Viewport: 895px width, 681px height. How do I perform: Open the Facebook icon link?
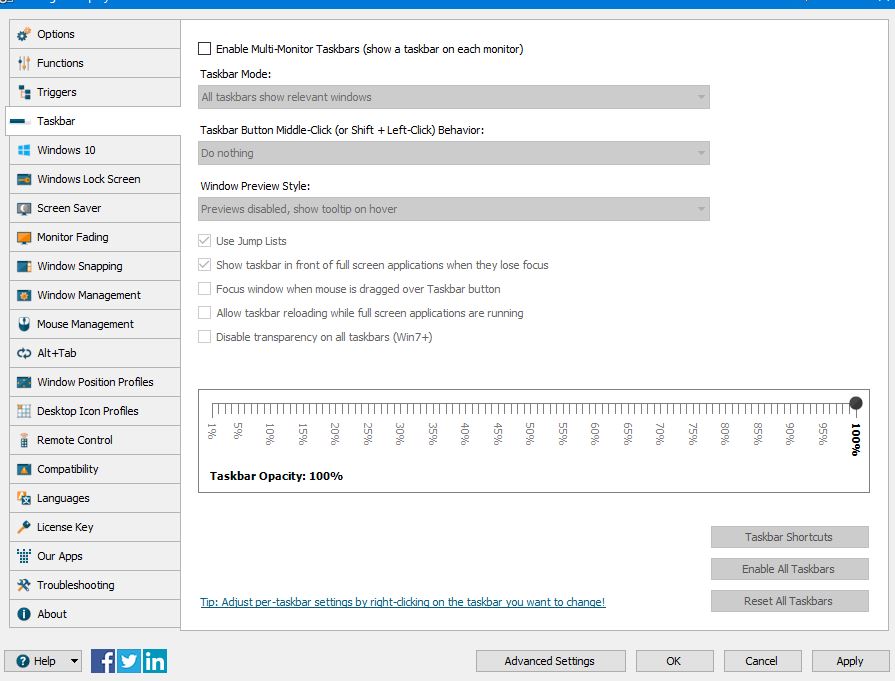(x=103, y=661)
